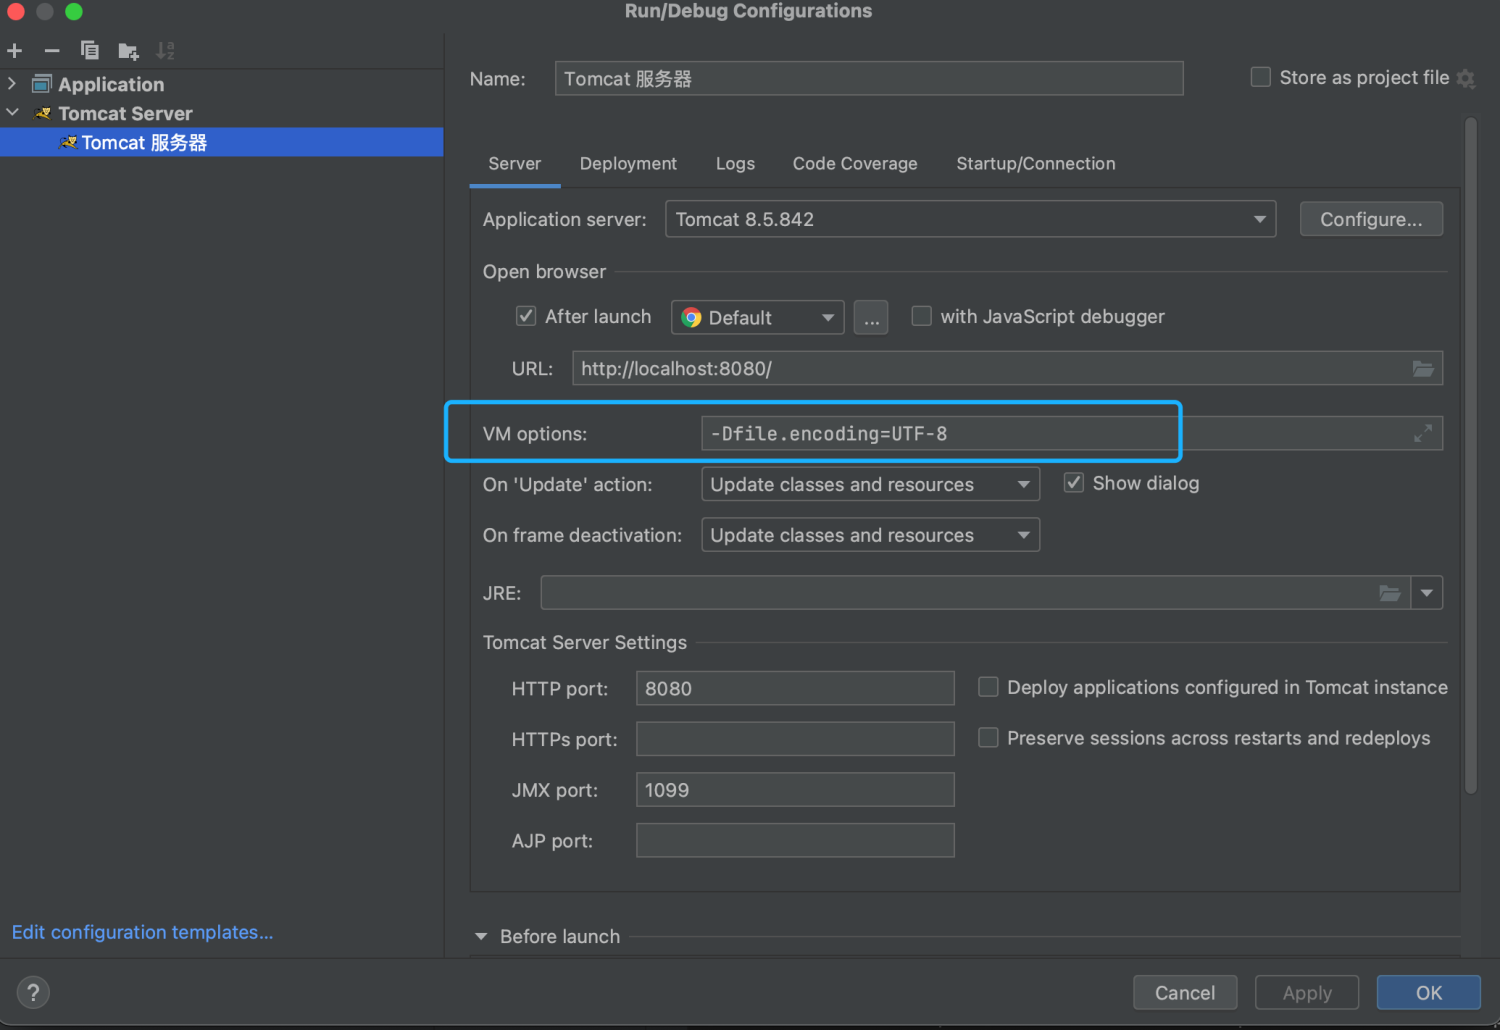Open the On 'Update' action dropdown
Screen dimensions: 1500x1030
click(x=870, y=484)
